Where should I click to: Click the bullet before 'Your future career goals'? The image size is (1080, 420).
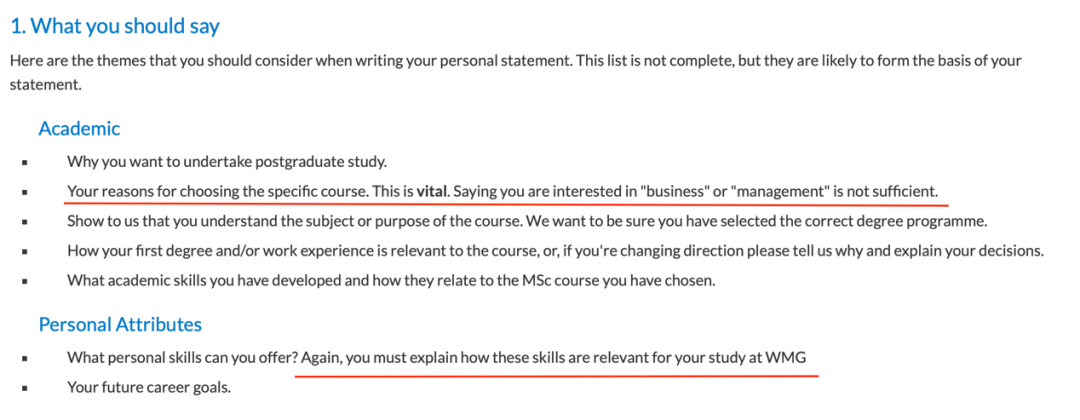24,388
